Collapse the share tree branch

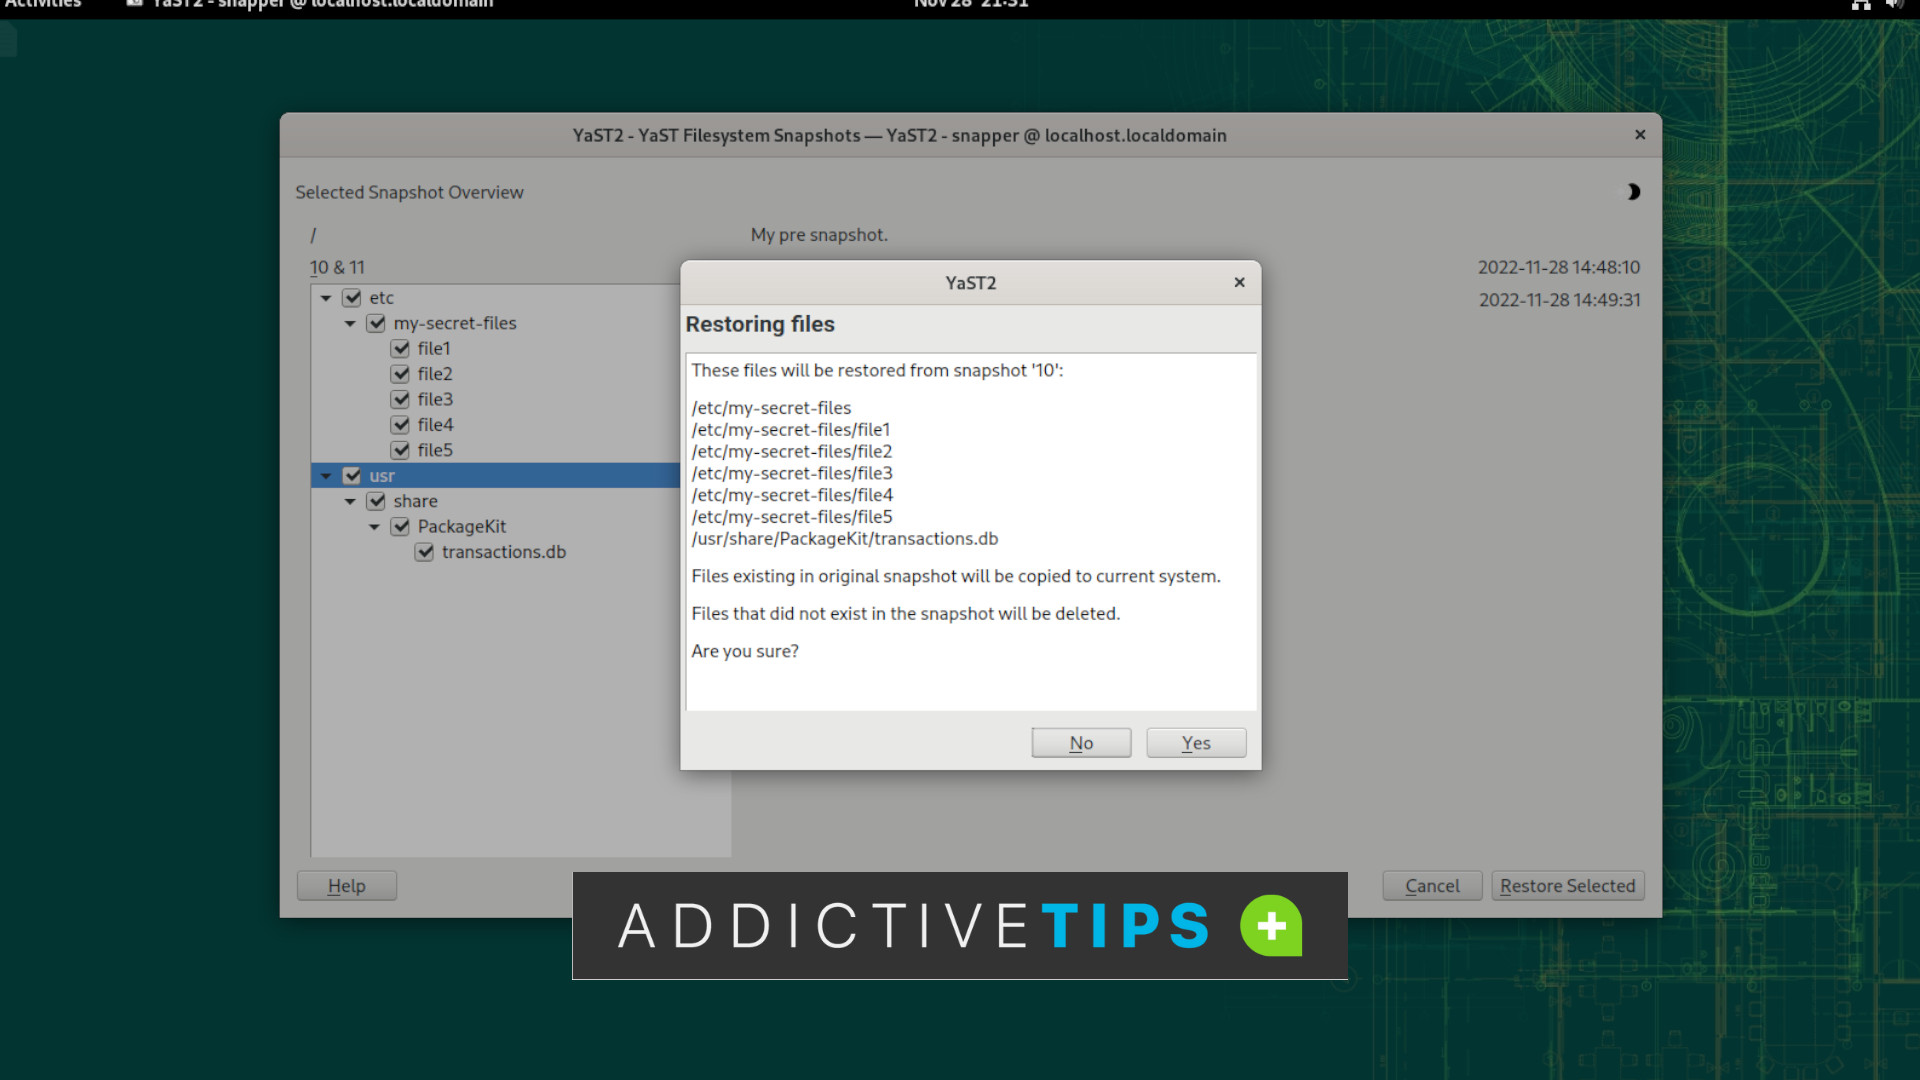point(350,501)
